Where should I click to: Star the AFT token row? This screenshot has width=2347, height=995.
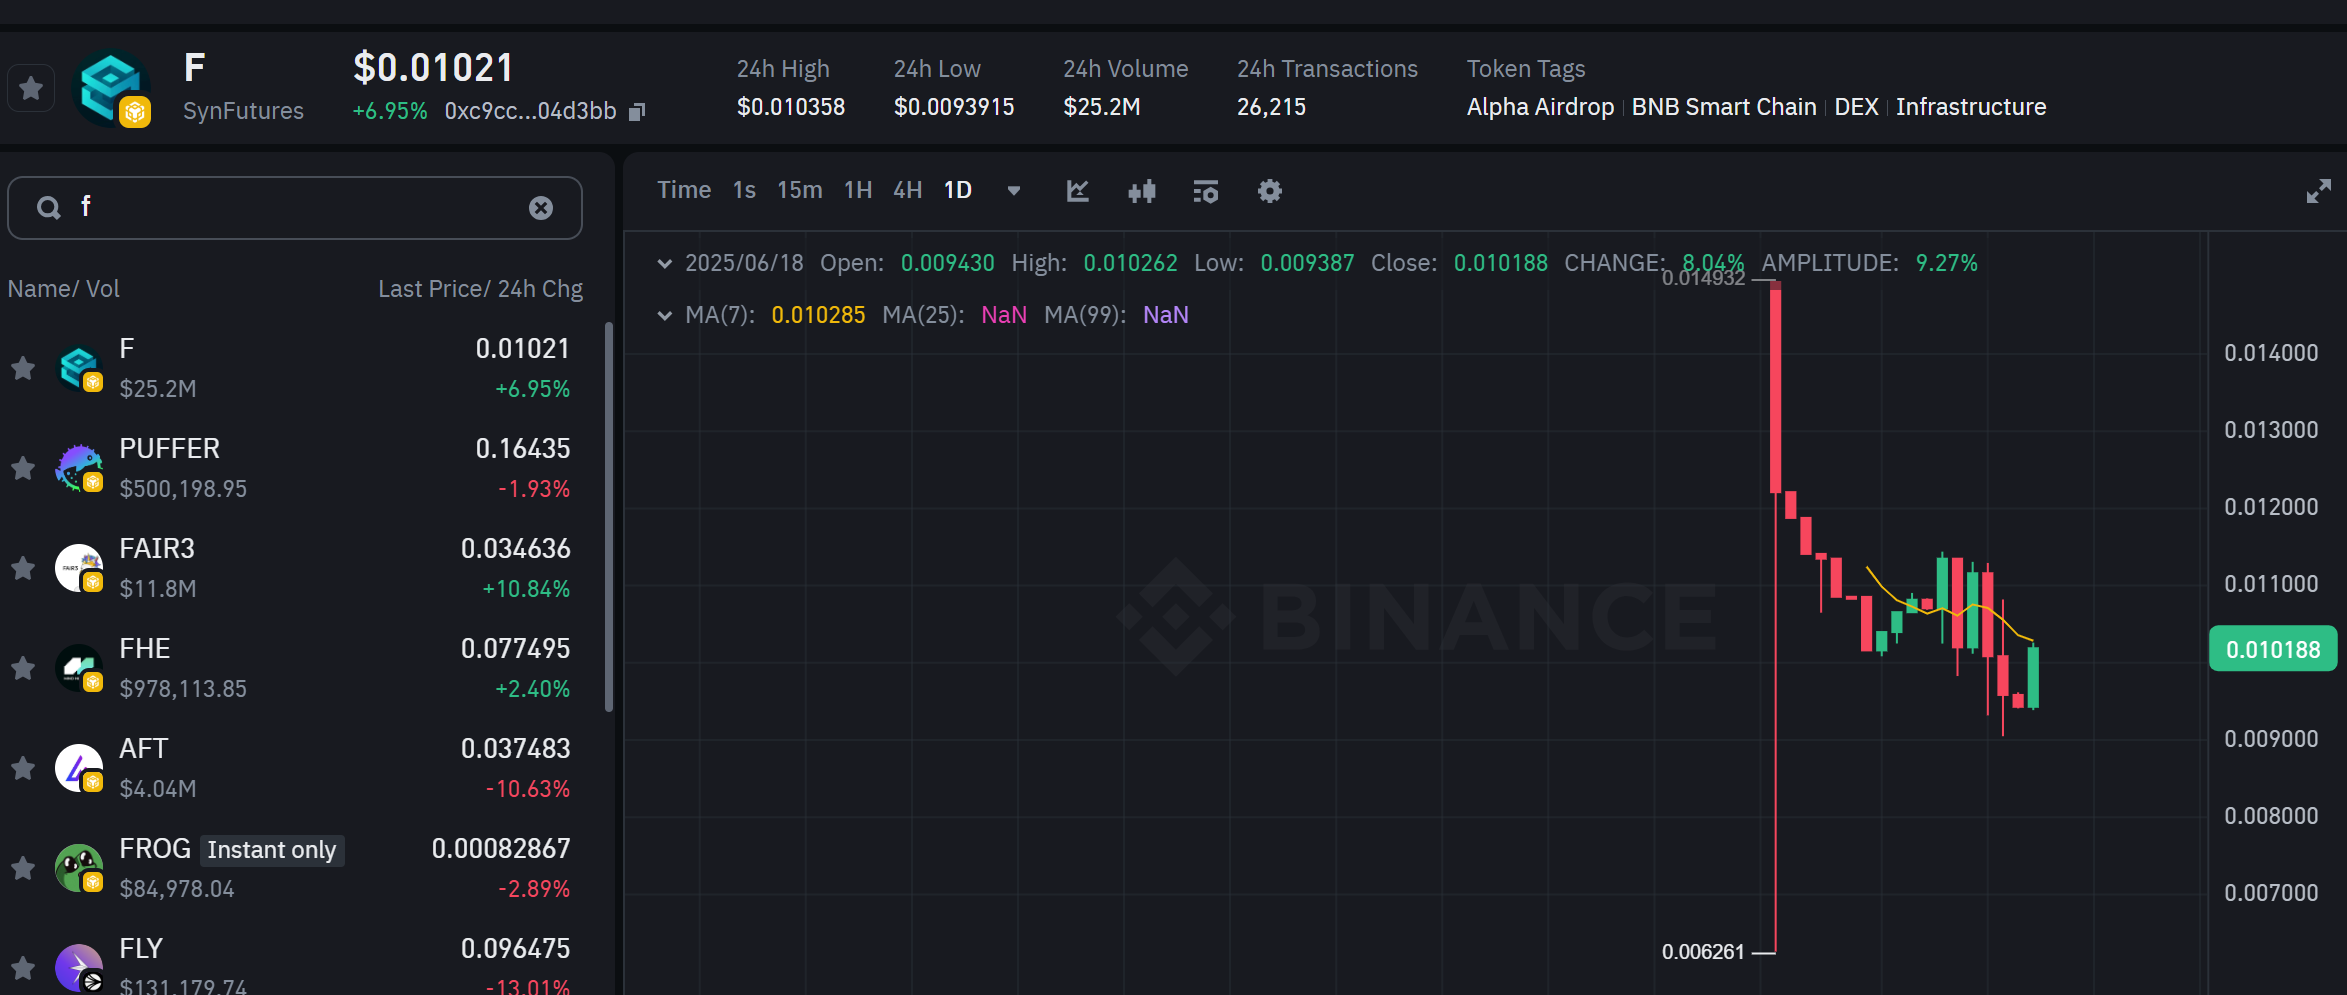[x=23, y=768]
